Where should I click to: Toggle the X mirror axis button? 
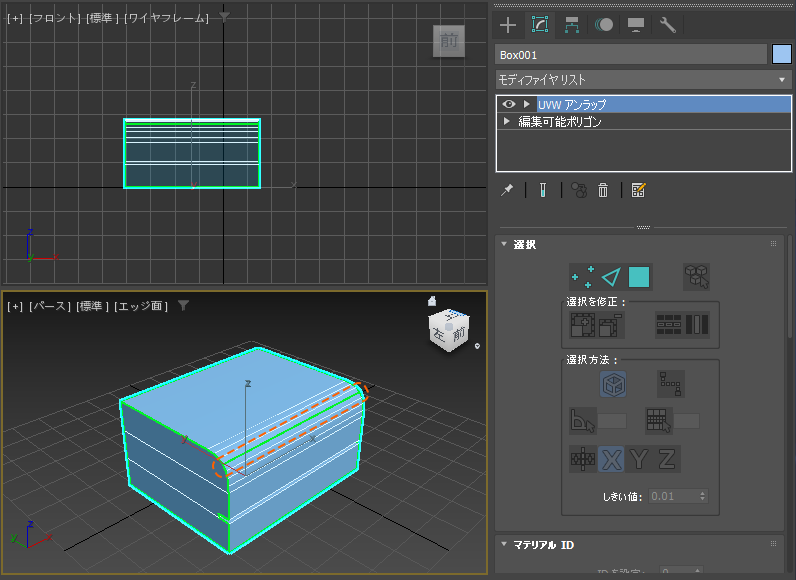click(611, 459)
